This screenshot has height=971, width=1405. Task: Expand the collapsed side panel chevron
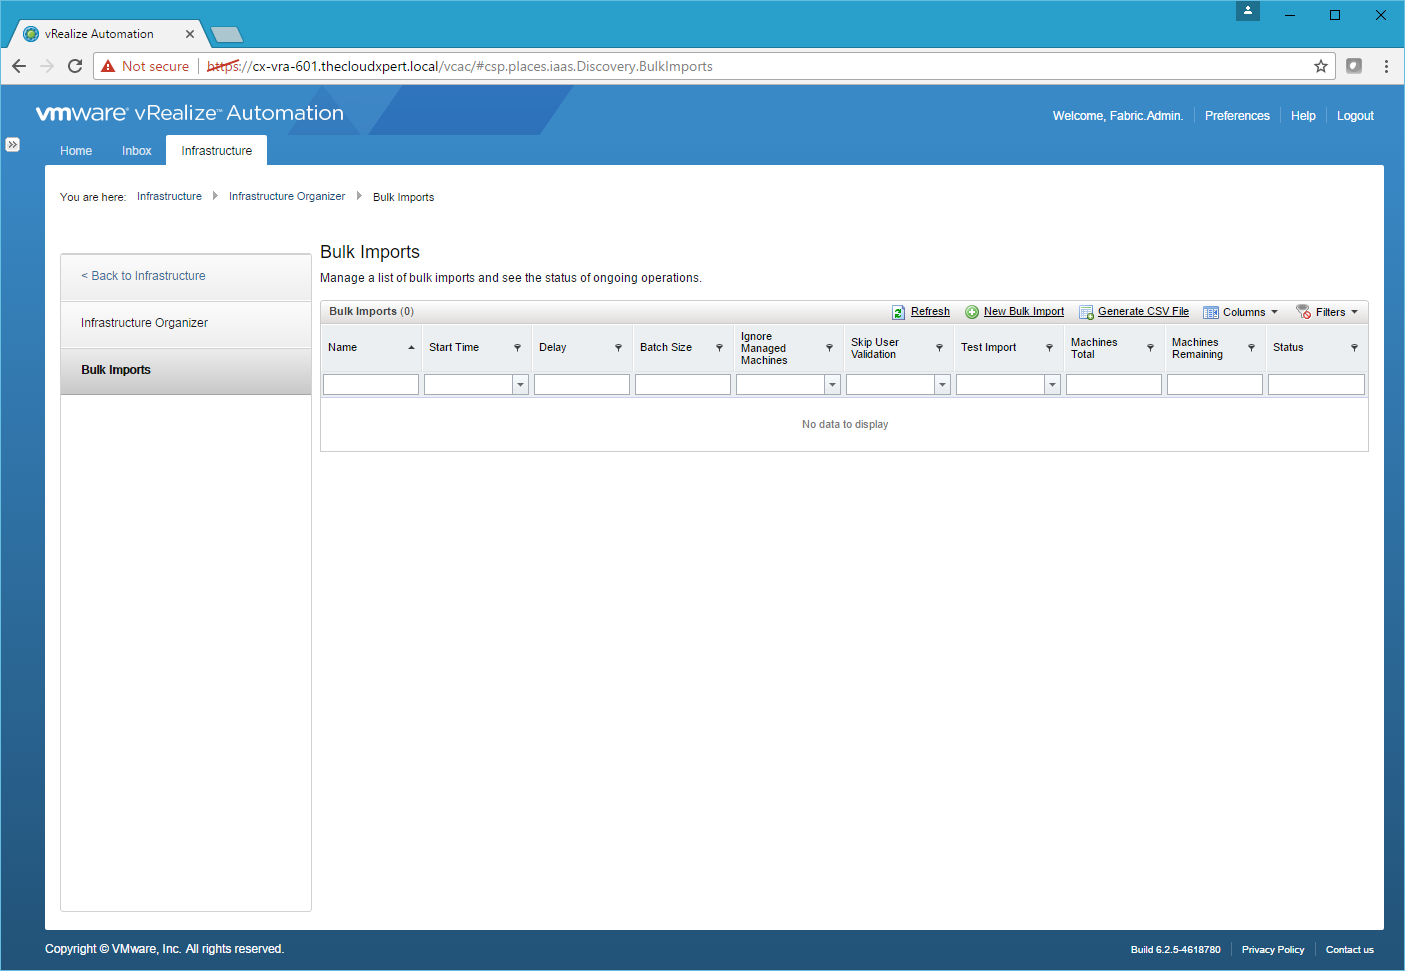[12, 144]
